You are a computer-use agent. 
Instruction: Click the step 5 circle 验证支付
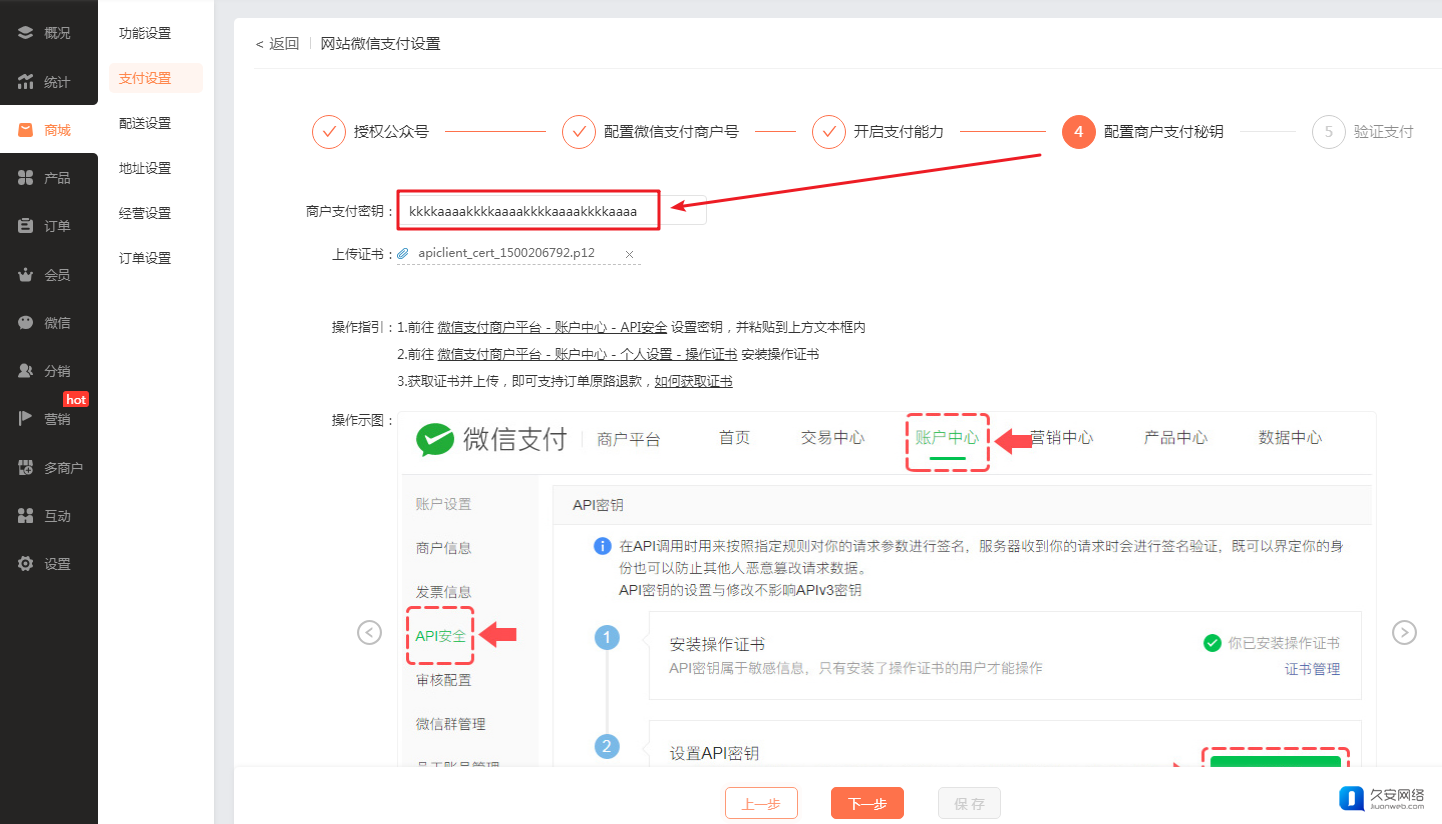coord(1329,132)
